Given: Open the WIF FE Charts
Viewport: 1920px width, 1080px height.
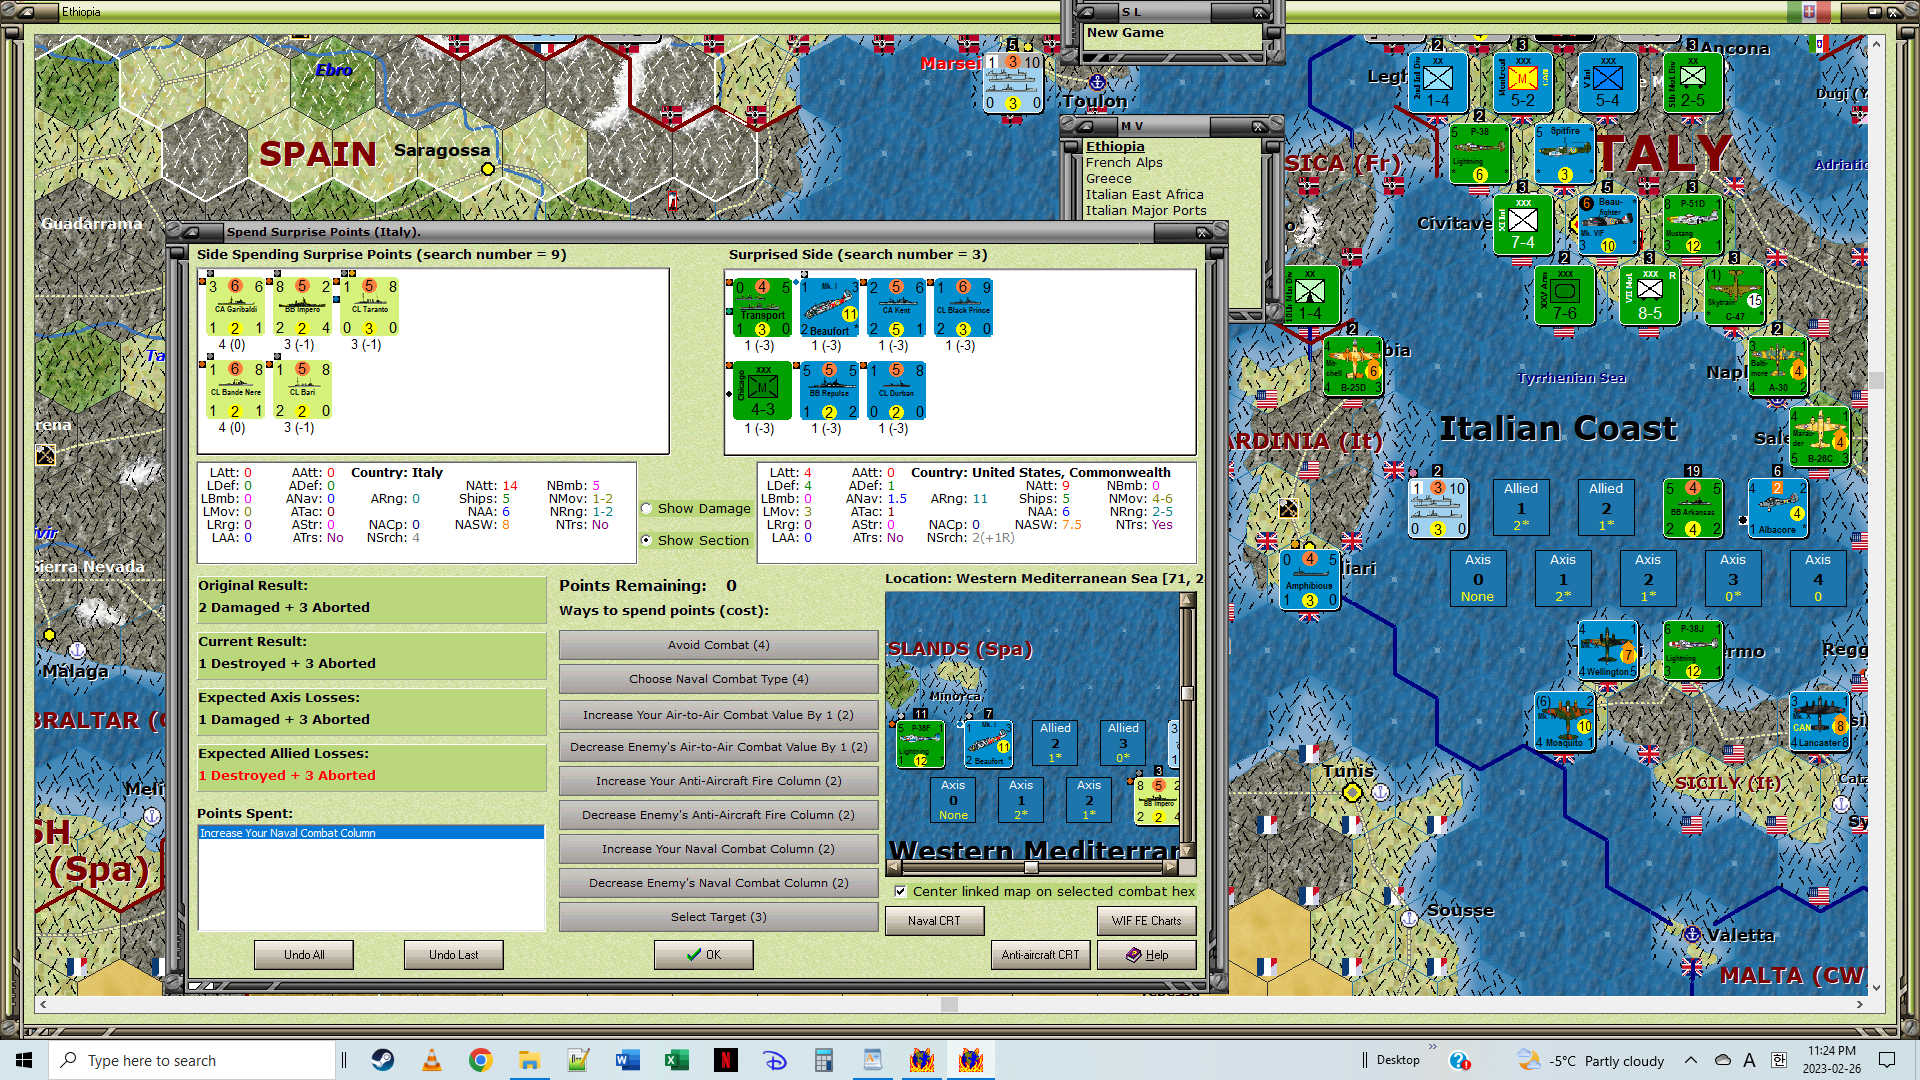Looking at the screenshot, I should pos(1146,921).
